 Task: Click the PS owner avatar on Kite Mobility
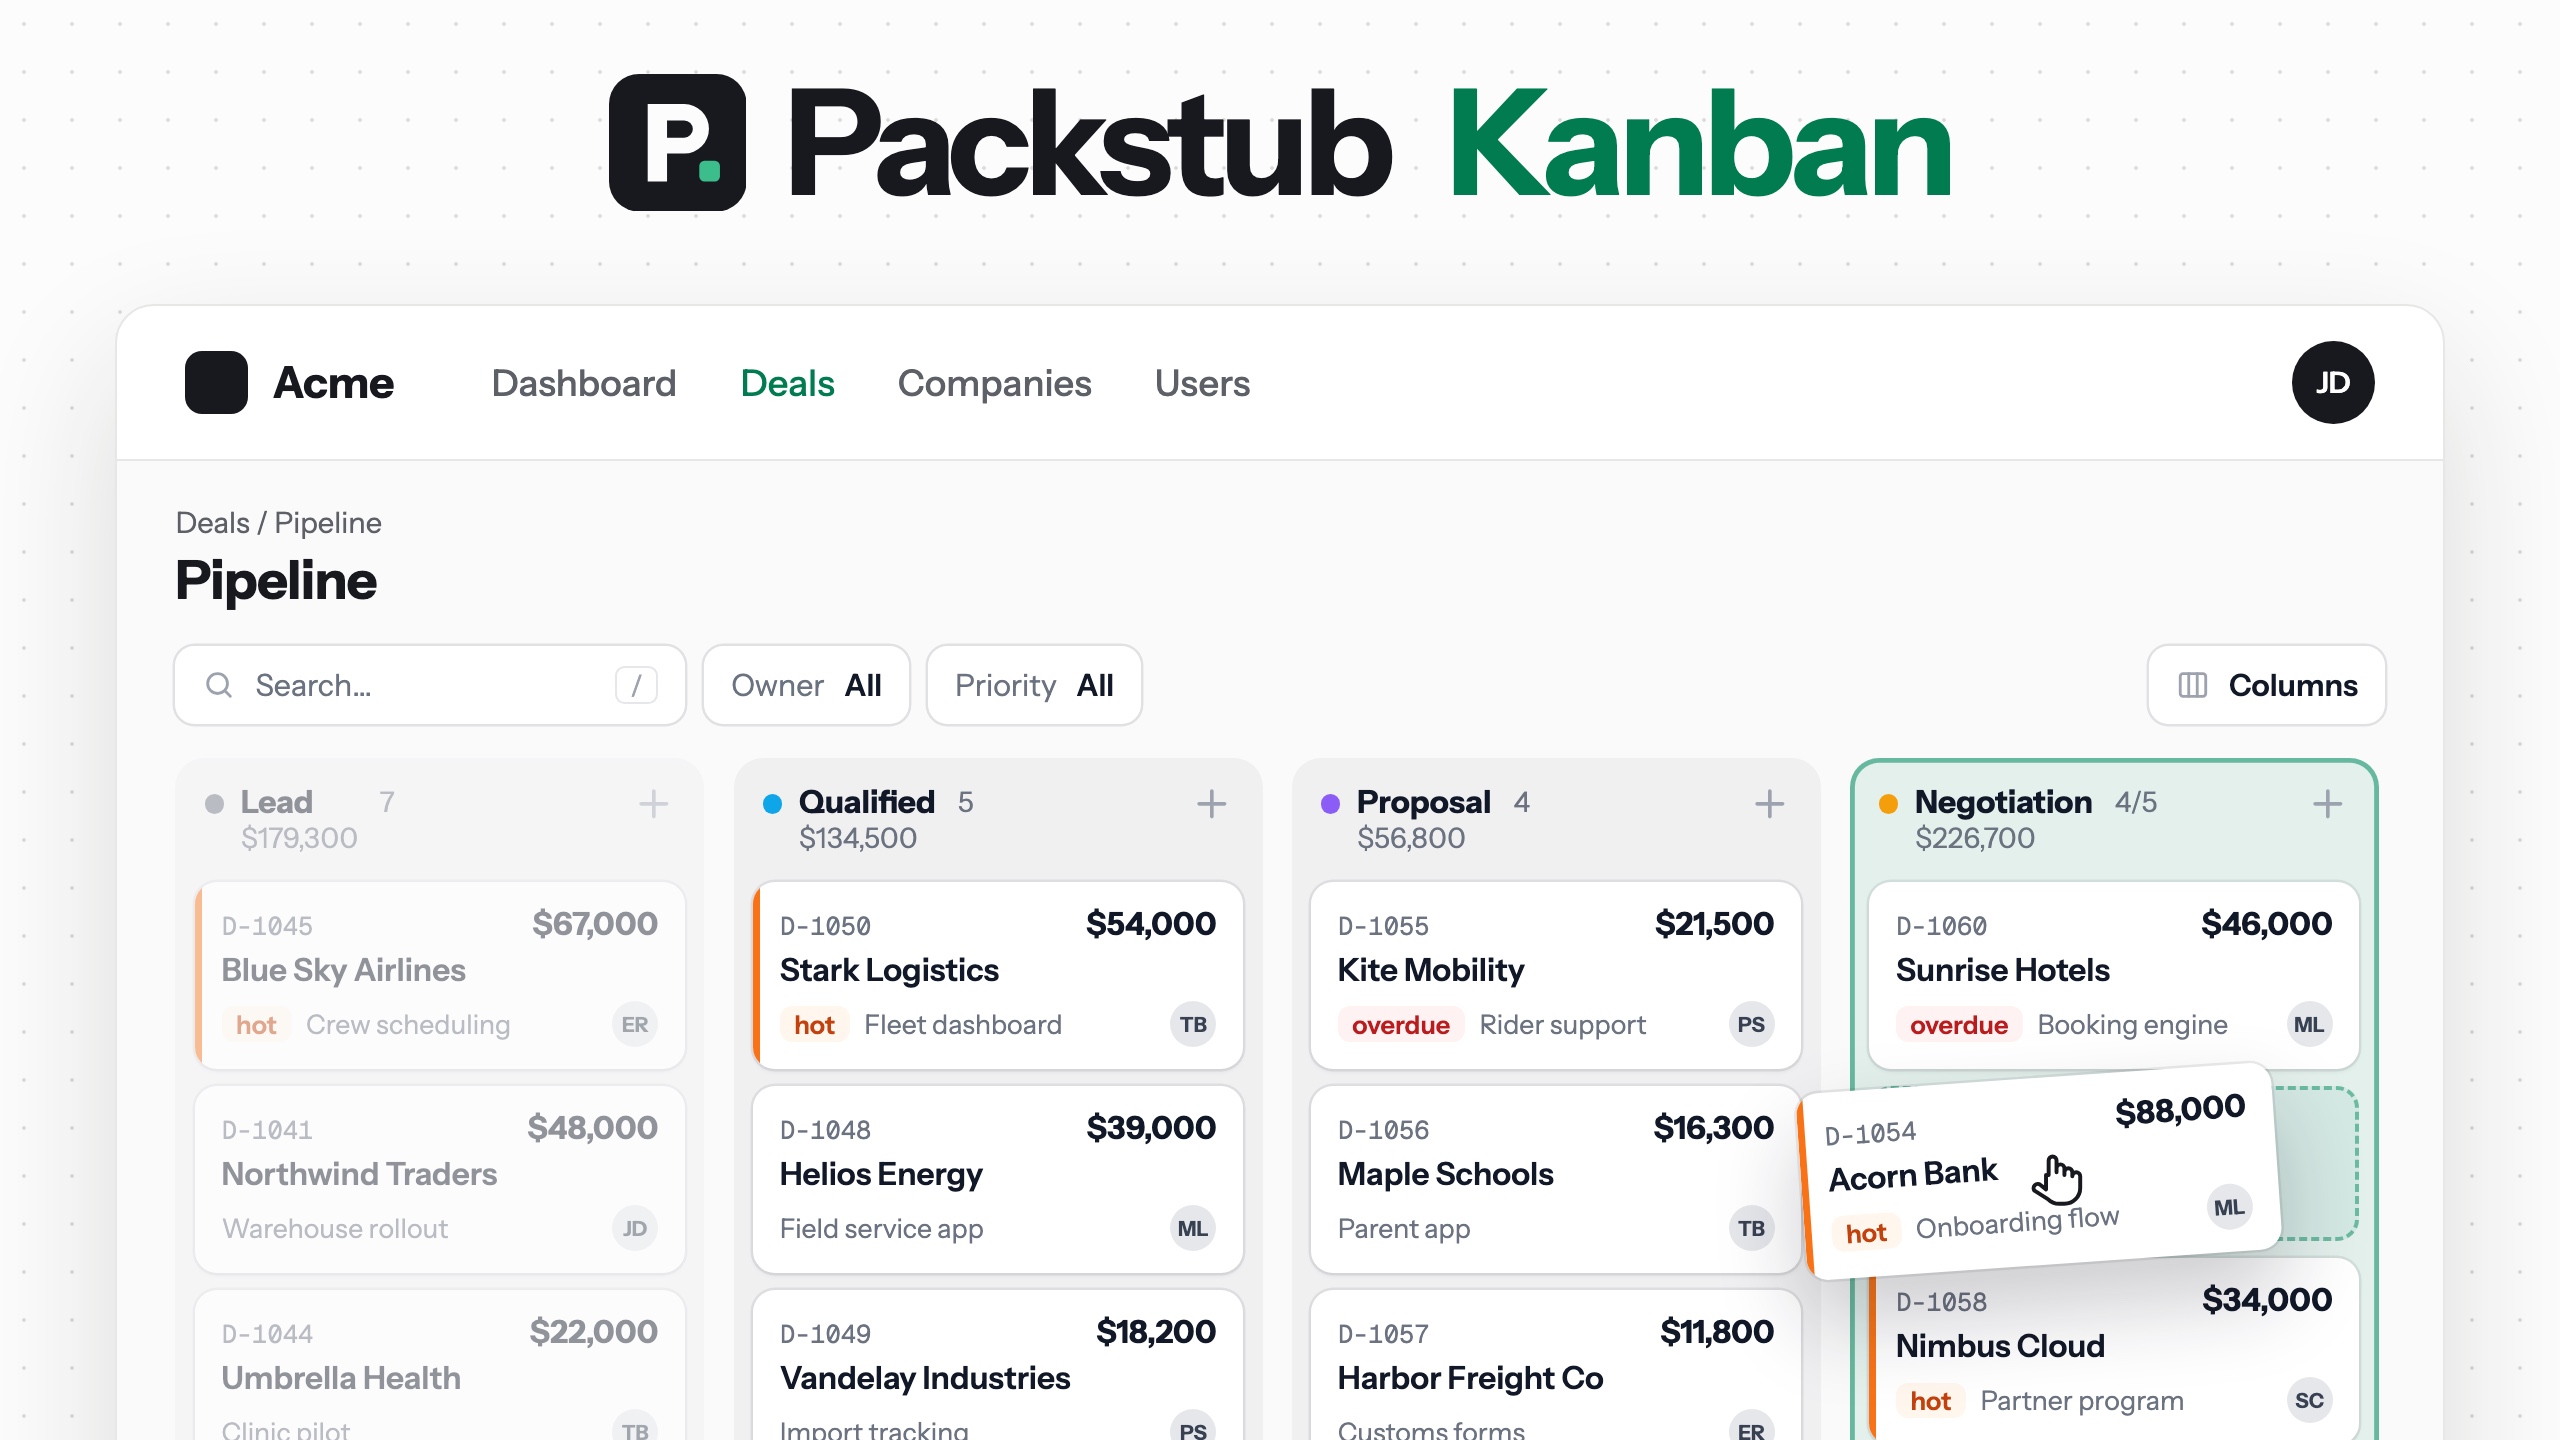[x=1751, y=1024]
